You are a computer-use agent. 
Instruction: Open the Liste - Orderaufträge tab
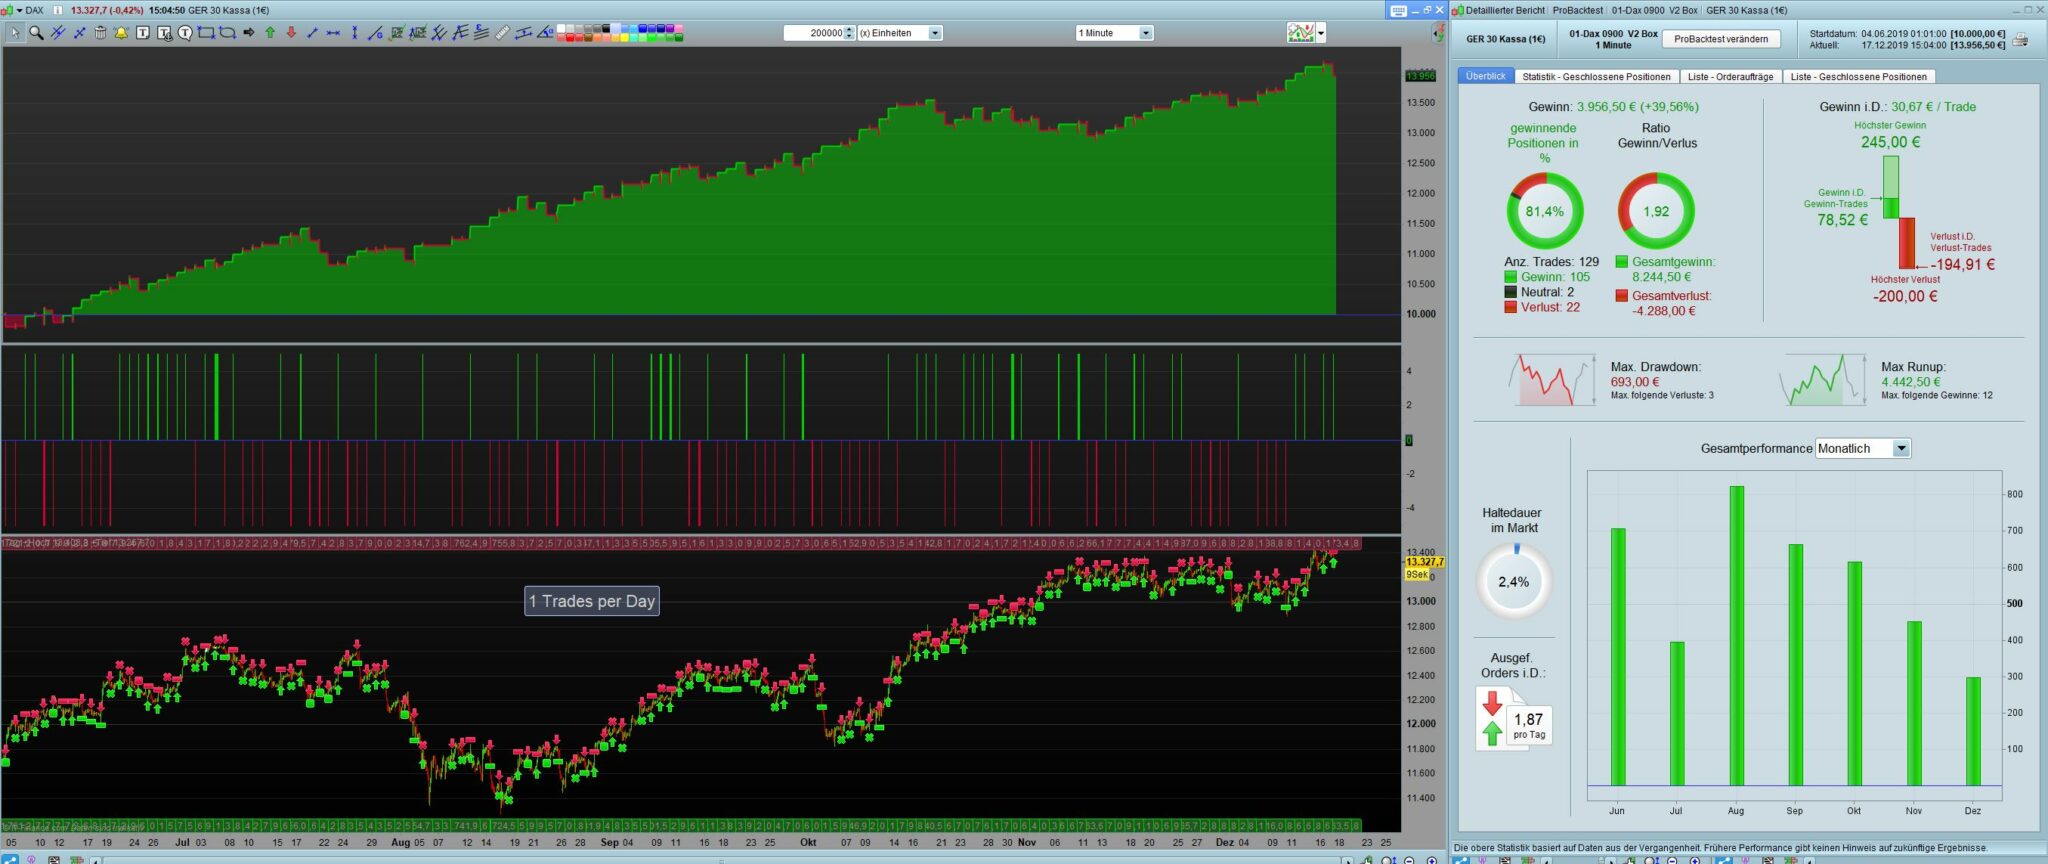[1730, 76]
